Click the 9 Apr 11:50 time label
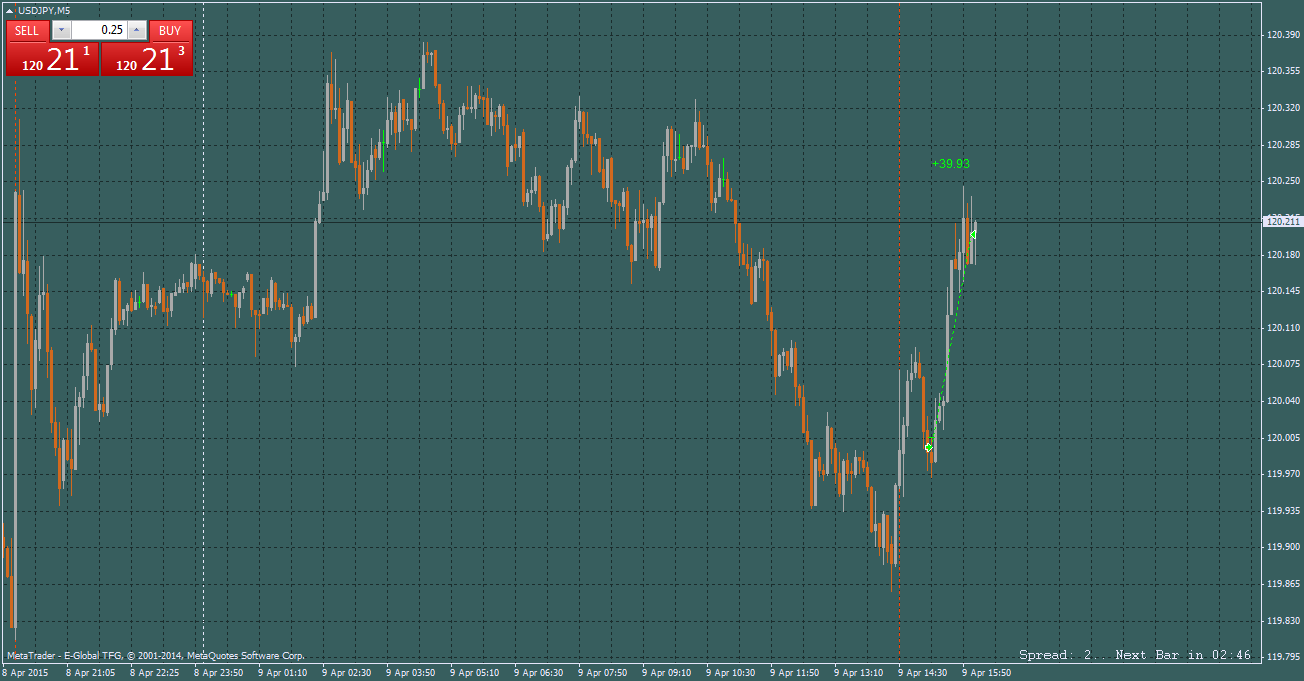The width and height of the screenshot is (1304, 681). pos(794,673)
